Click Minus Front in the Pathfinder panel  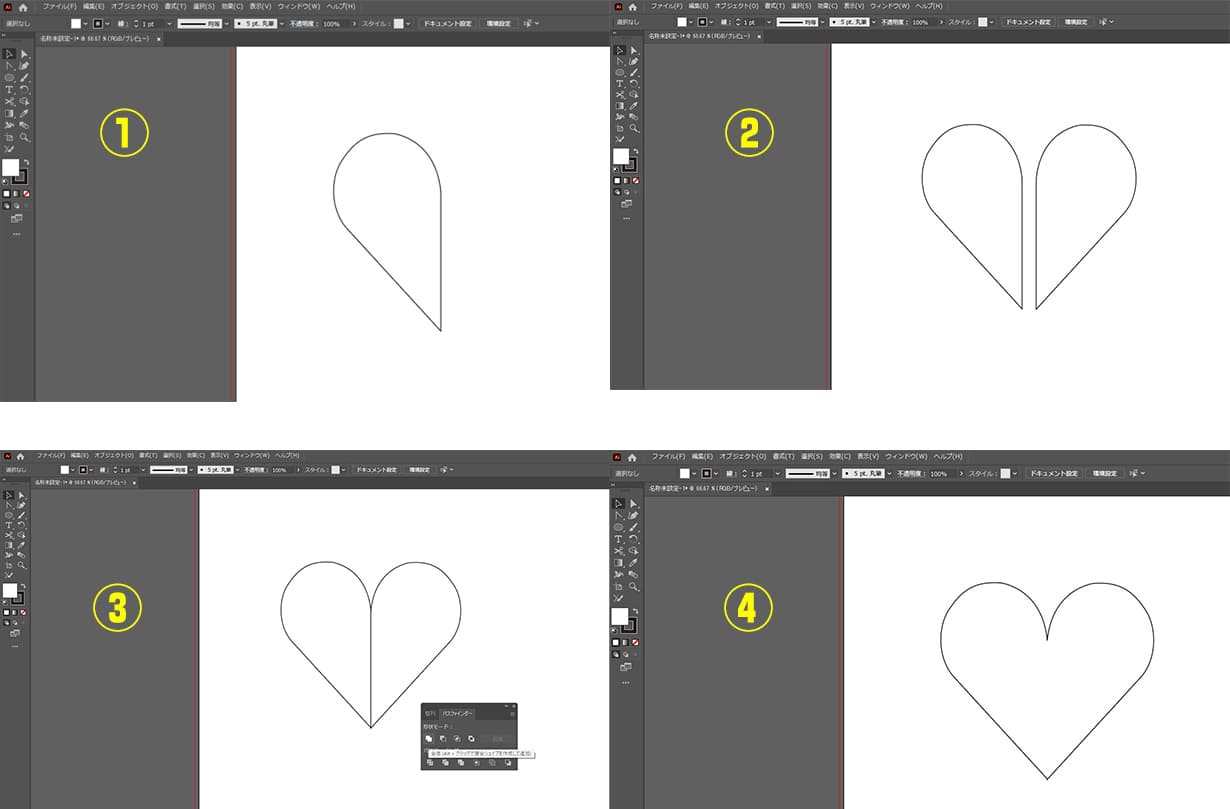[x=443, y=739]
